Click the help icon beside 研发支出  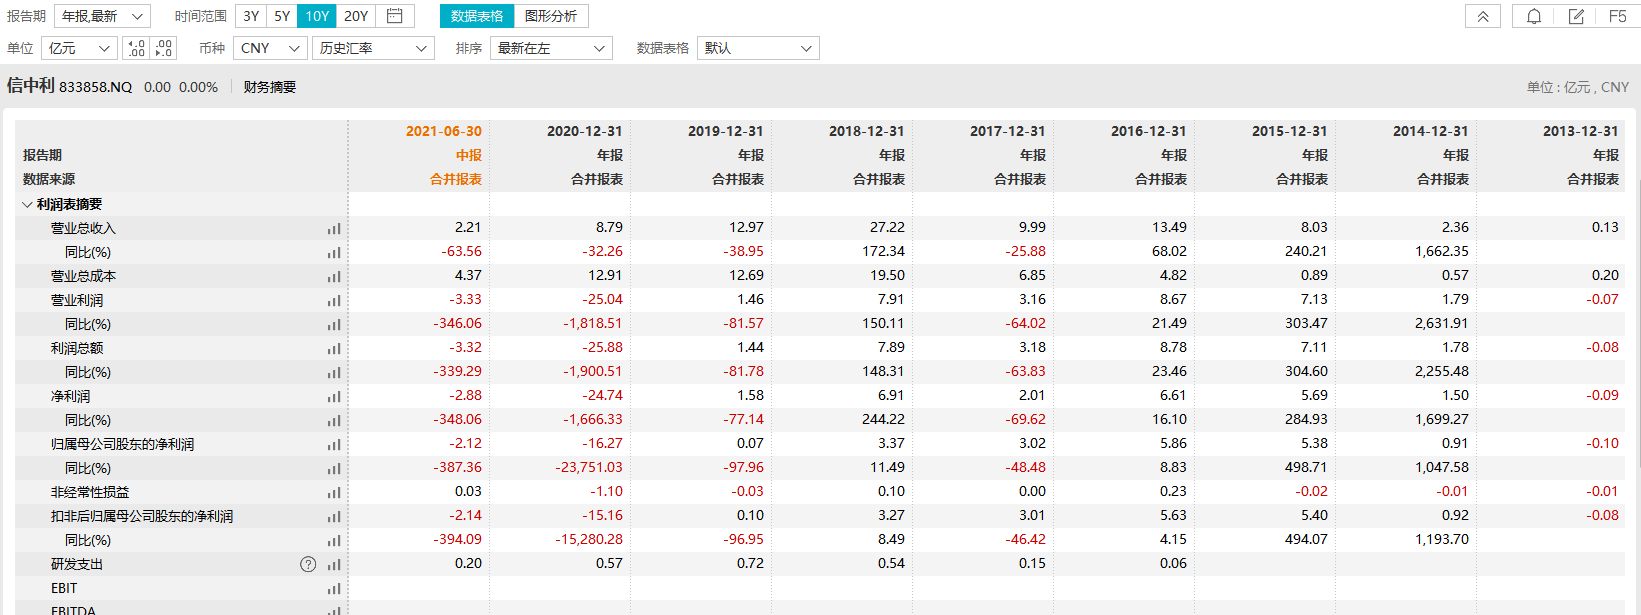(308, 564)
